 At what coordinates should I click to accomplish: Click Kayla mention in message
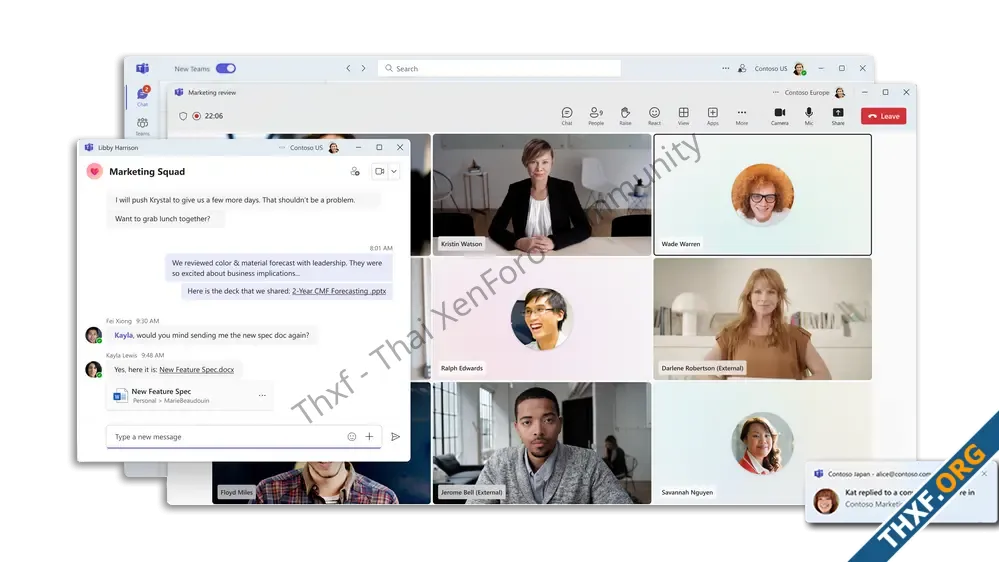tap(123, 335)
